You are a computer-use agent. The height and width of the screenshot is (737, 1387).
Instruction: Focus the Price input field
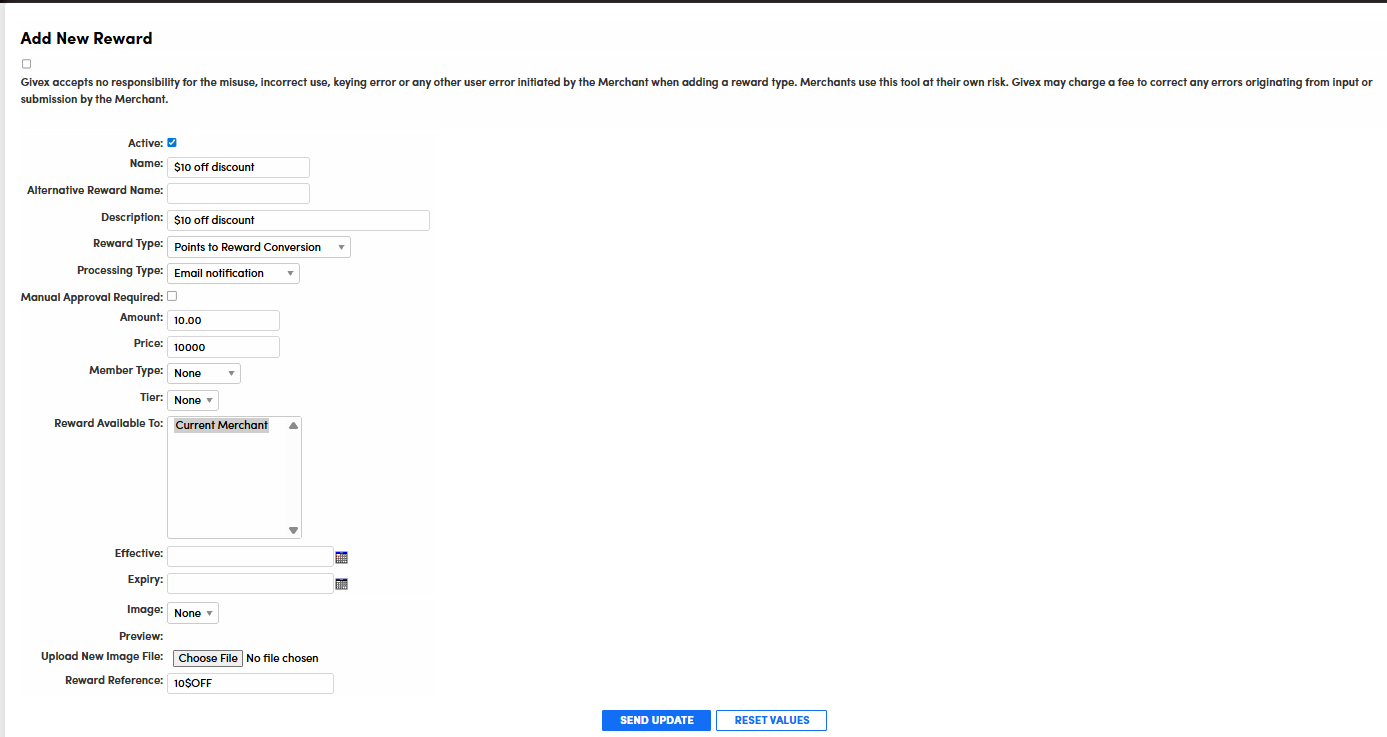coord(223,347)
